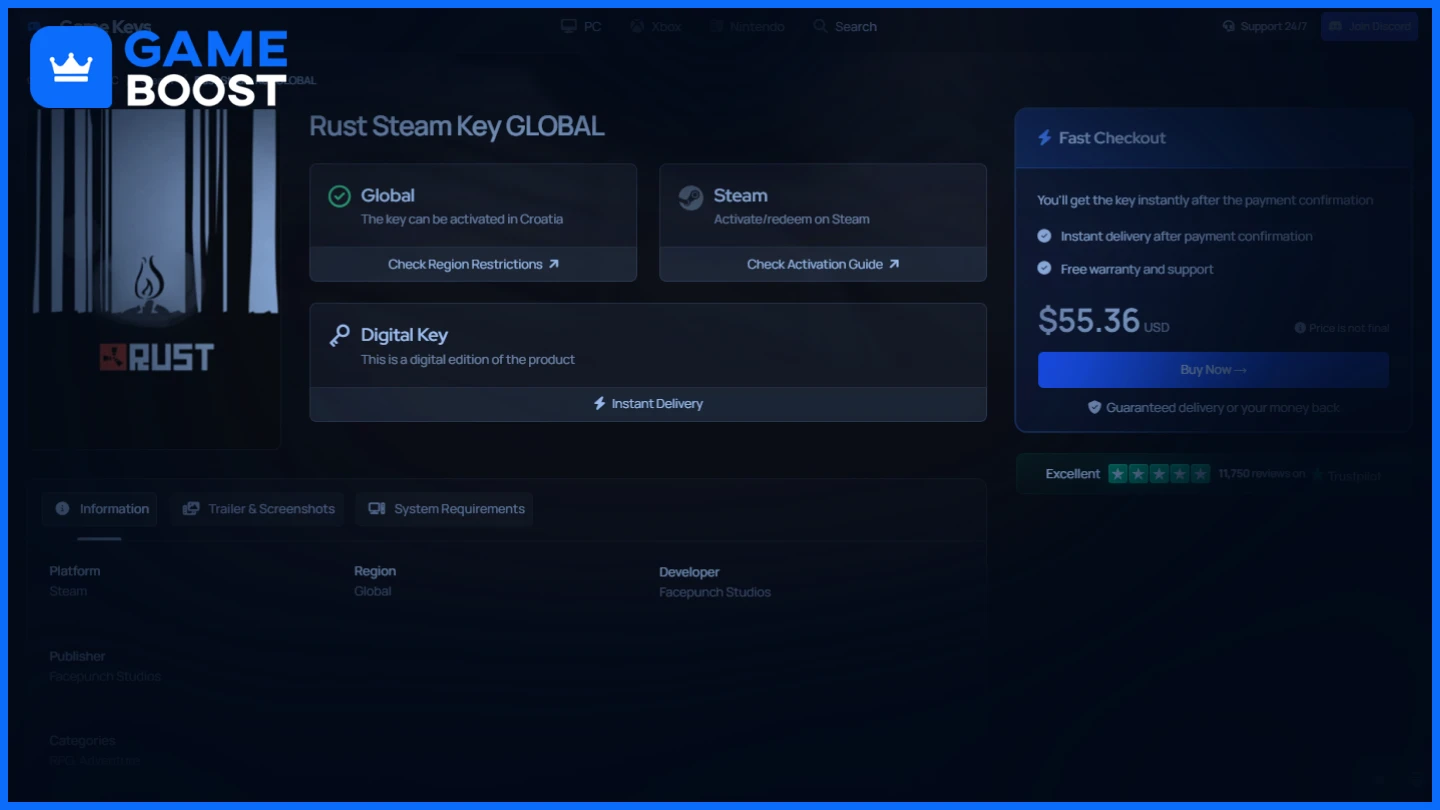Image resolution: width=1440 pixels, height=810 pixels.
Task: Click the Fast Checkout lightning icon
Action: pyautogui.click(x=1044, y=138)
